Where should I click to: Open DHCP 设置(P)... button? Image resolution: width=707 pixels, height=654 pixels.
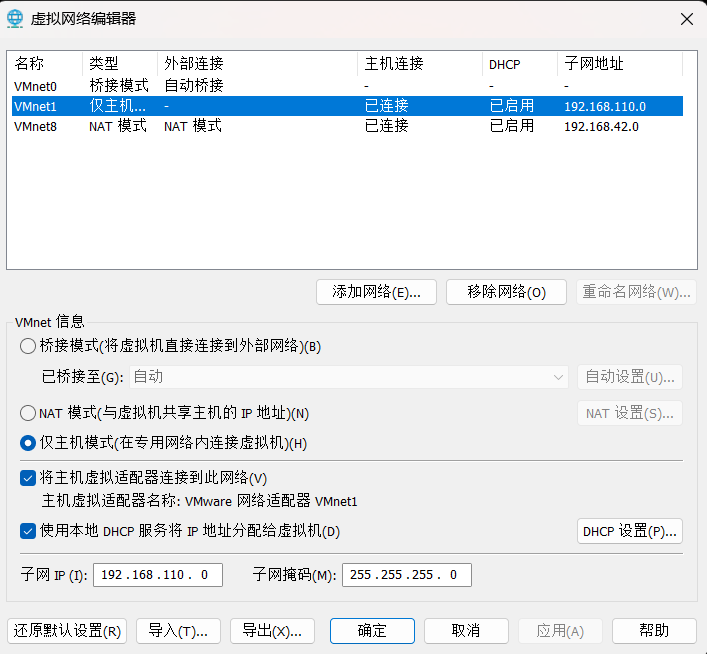tap(629, 531)
